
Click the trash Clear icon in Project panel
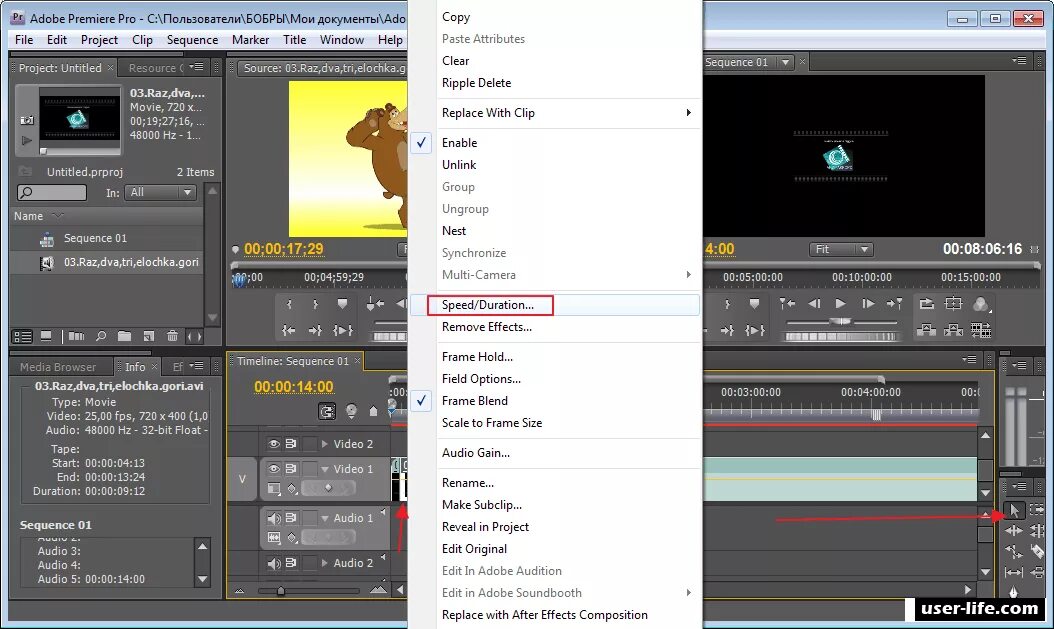173,336
